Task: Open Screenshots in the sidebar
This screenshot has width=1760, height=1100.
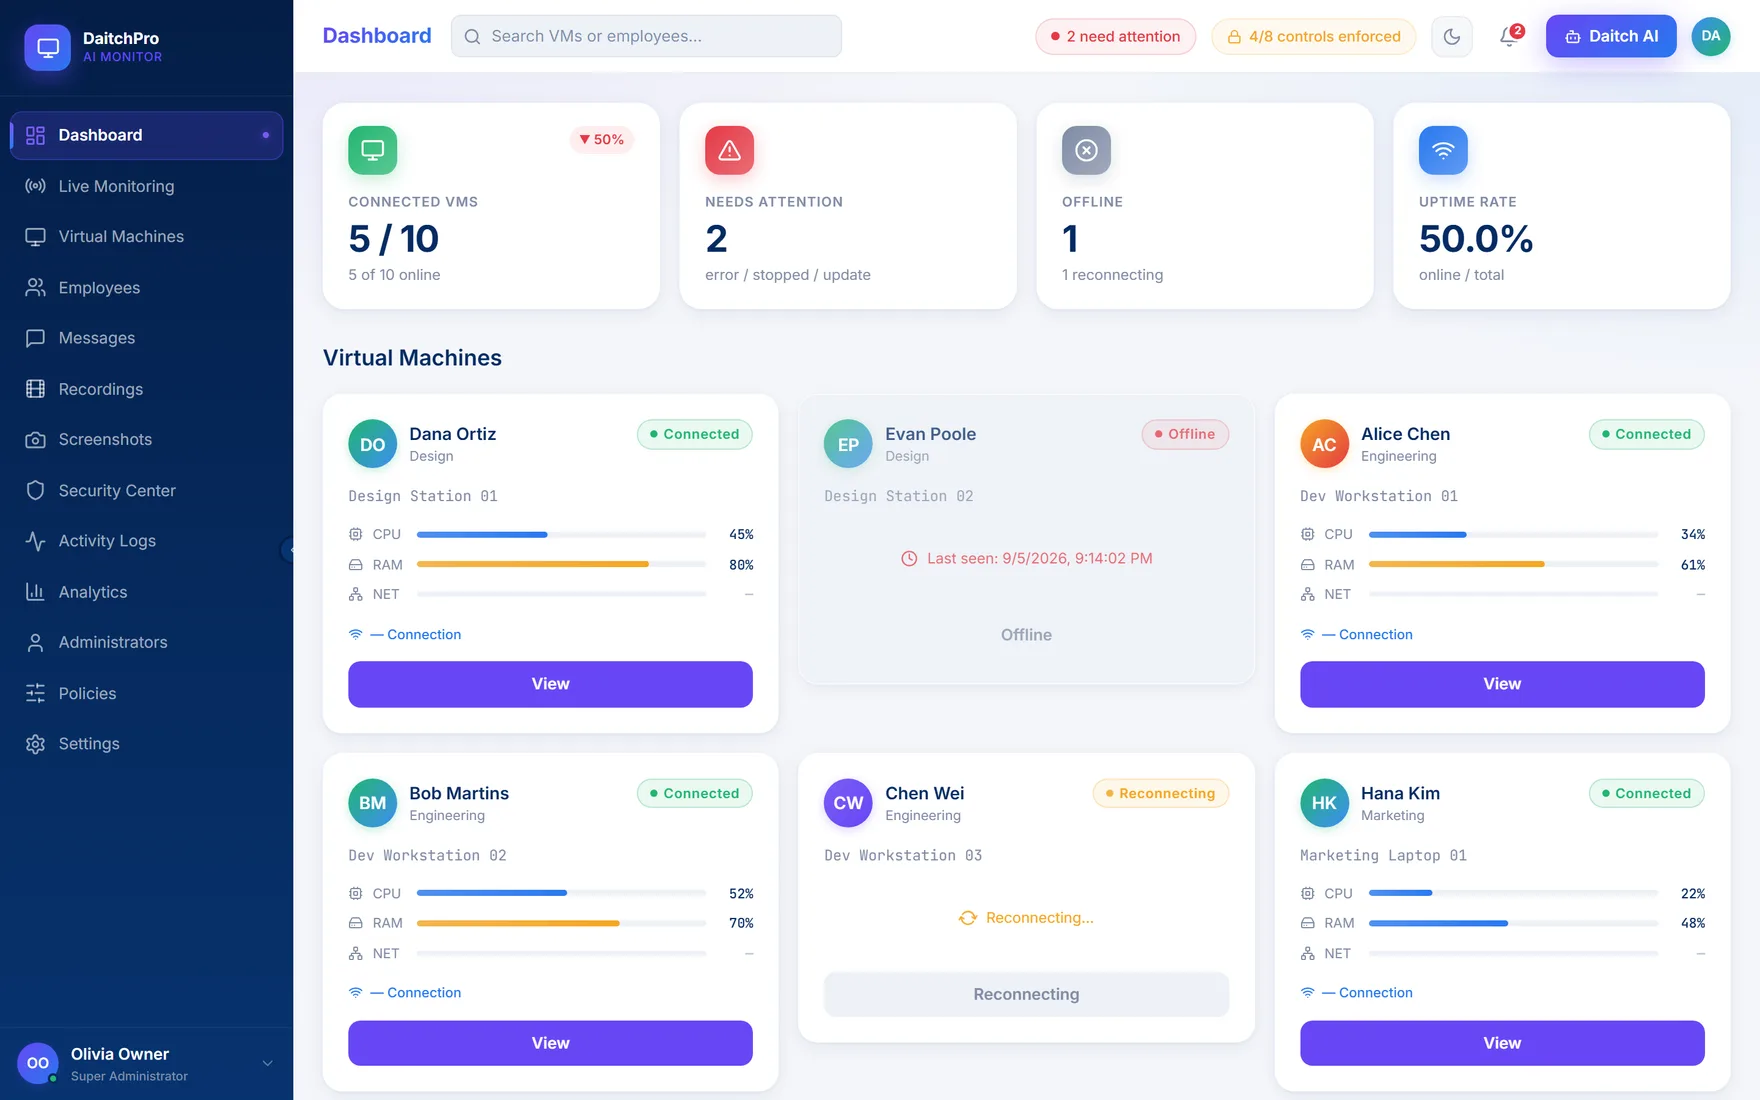Action: (146, 440)
